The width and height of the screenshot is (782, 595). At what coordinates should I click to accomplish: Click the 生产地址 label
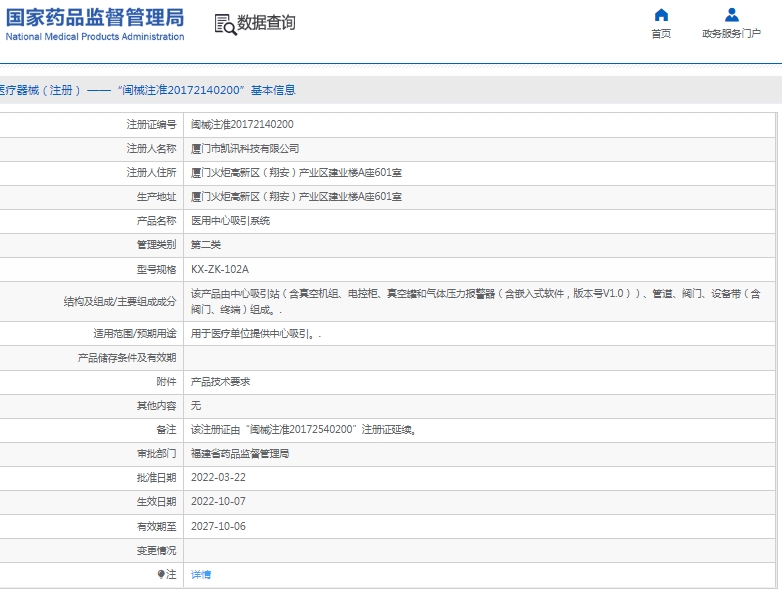(x=157, y=197)
